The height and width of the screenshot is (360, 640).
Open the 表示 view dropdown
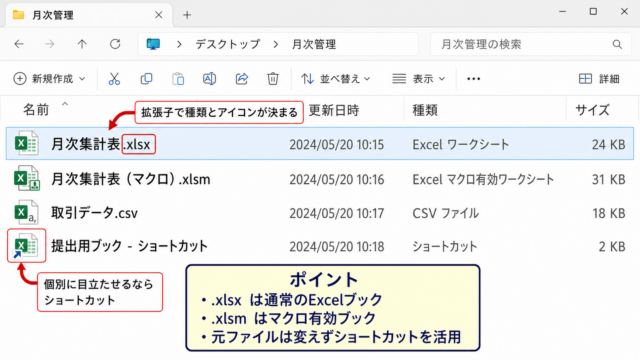[x=418, y=78]
